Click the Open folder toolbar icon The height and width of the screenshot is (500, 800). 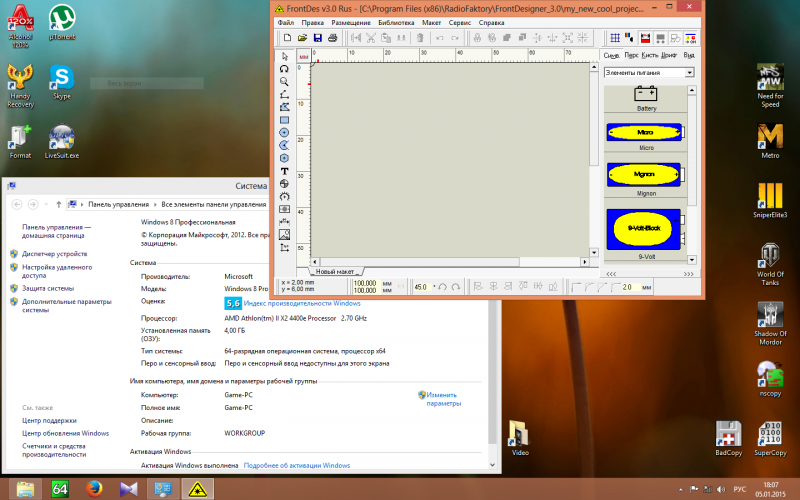[x=302, y=38]
